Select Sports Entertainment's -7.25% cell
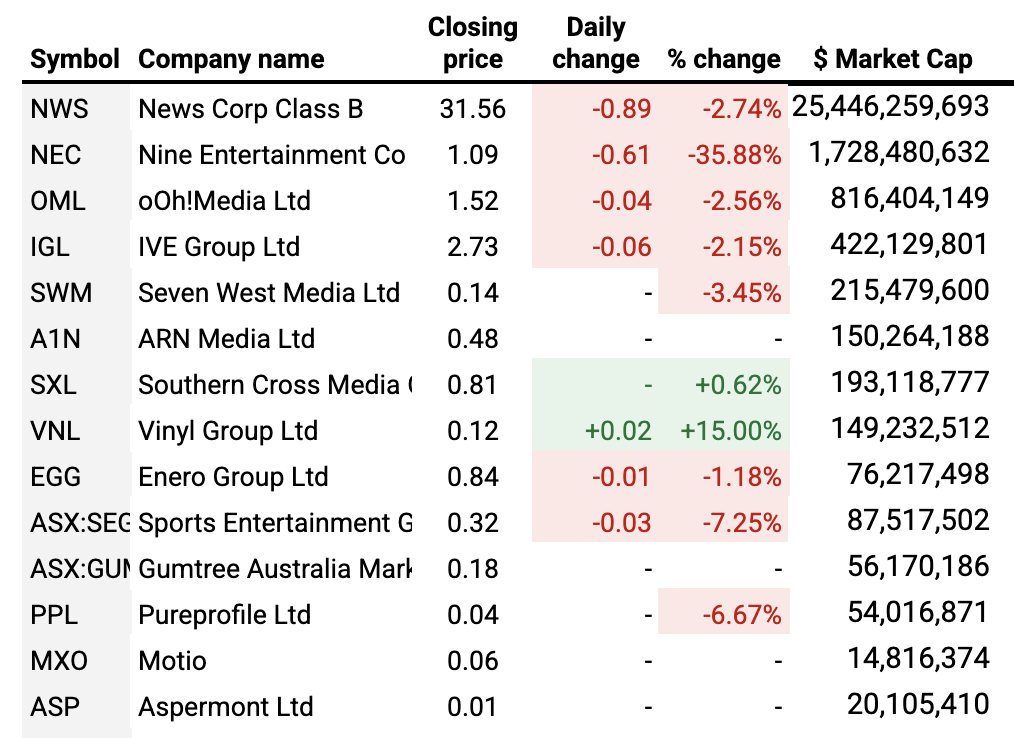 pyautogui.click(x=740, y=523)
